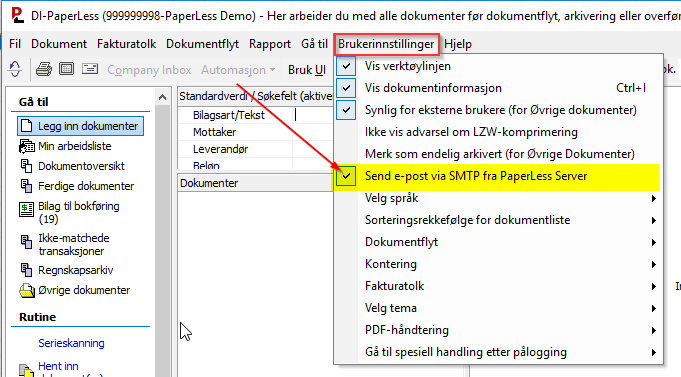Expand the PDF-håndtering submenu
The width and height of the screenshot is (681, 377).
(498, 330)
